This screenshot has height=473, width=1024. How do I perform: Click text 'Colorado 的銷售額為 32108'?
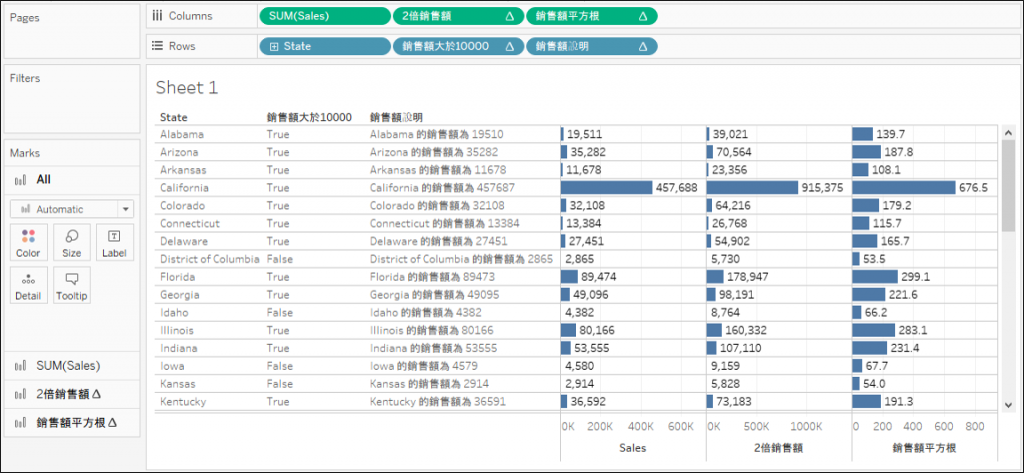[x=437, y=206]
